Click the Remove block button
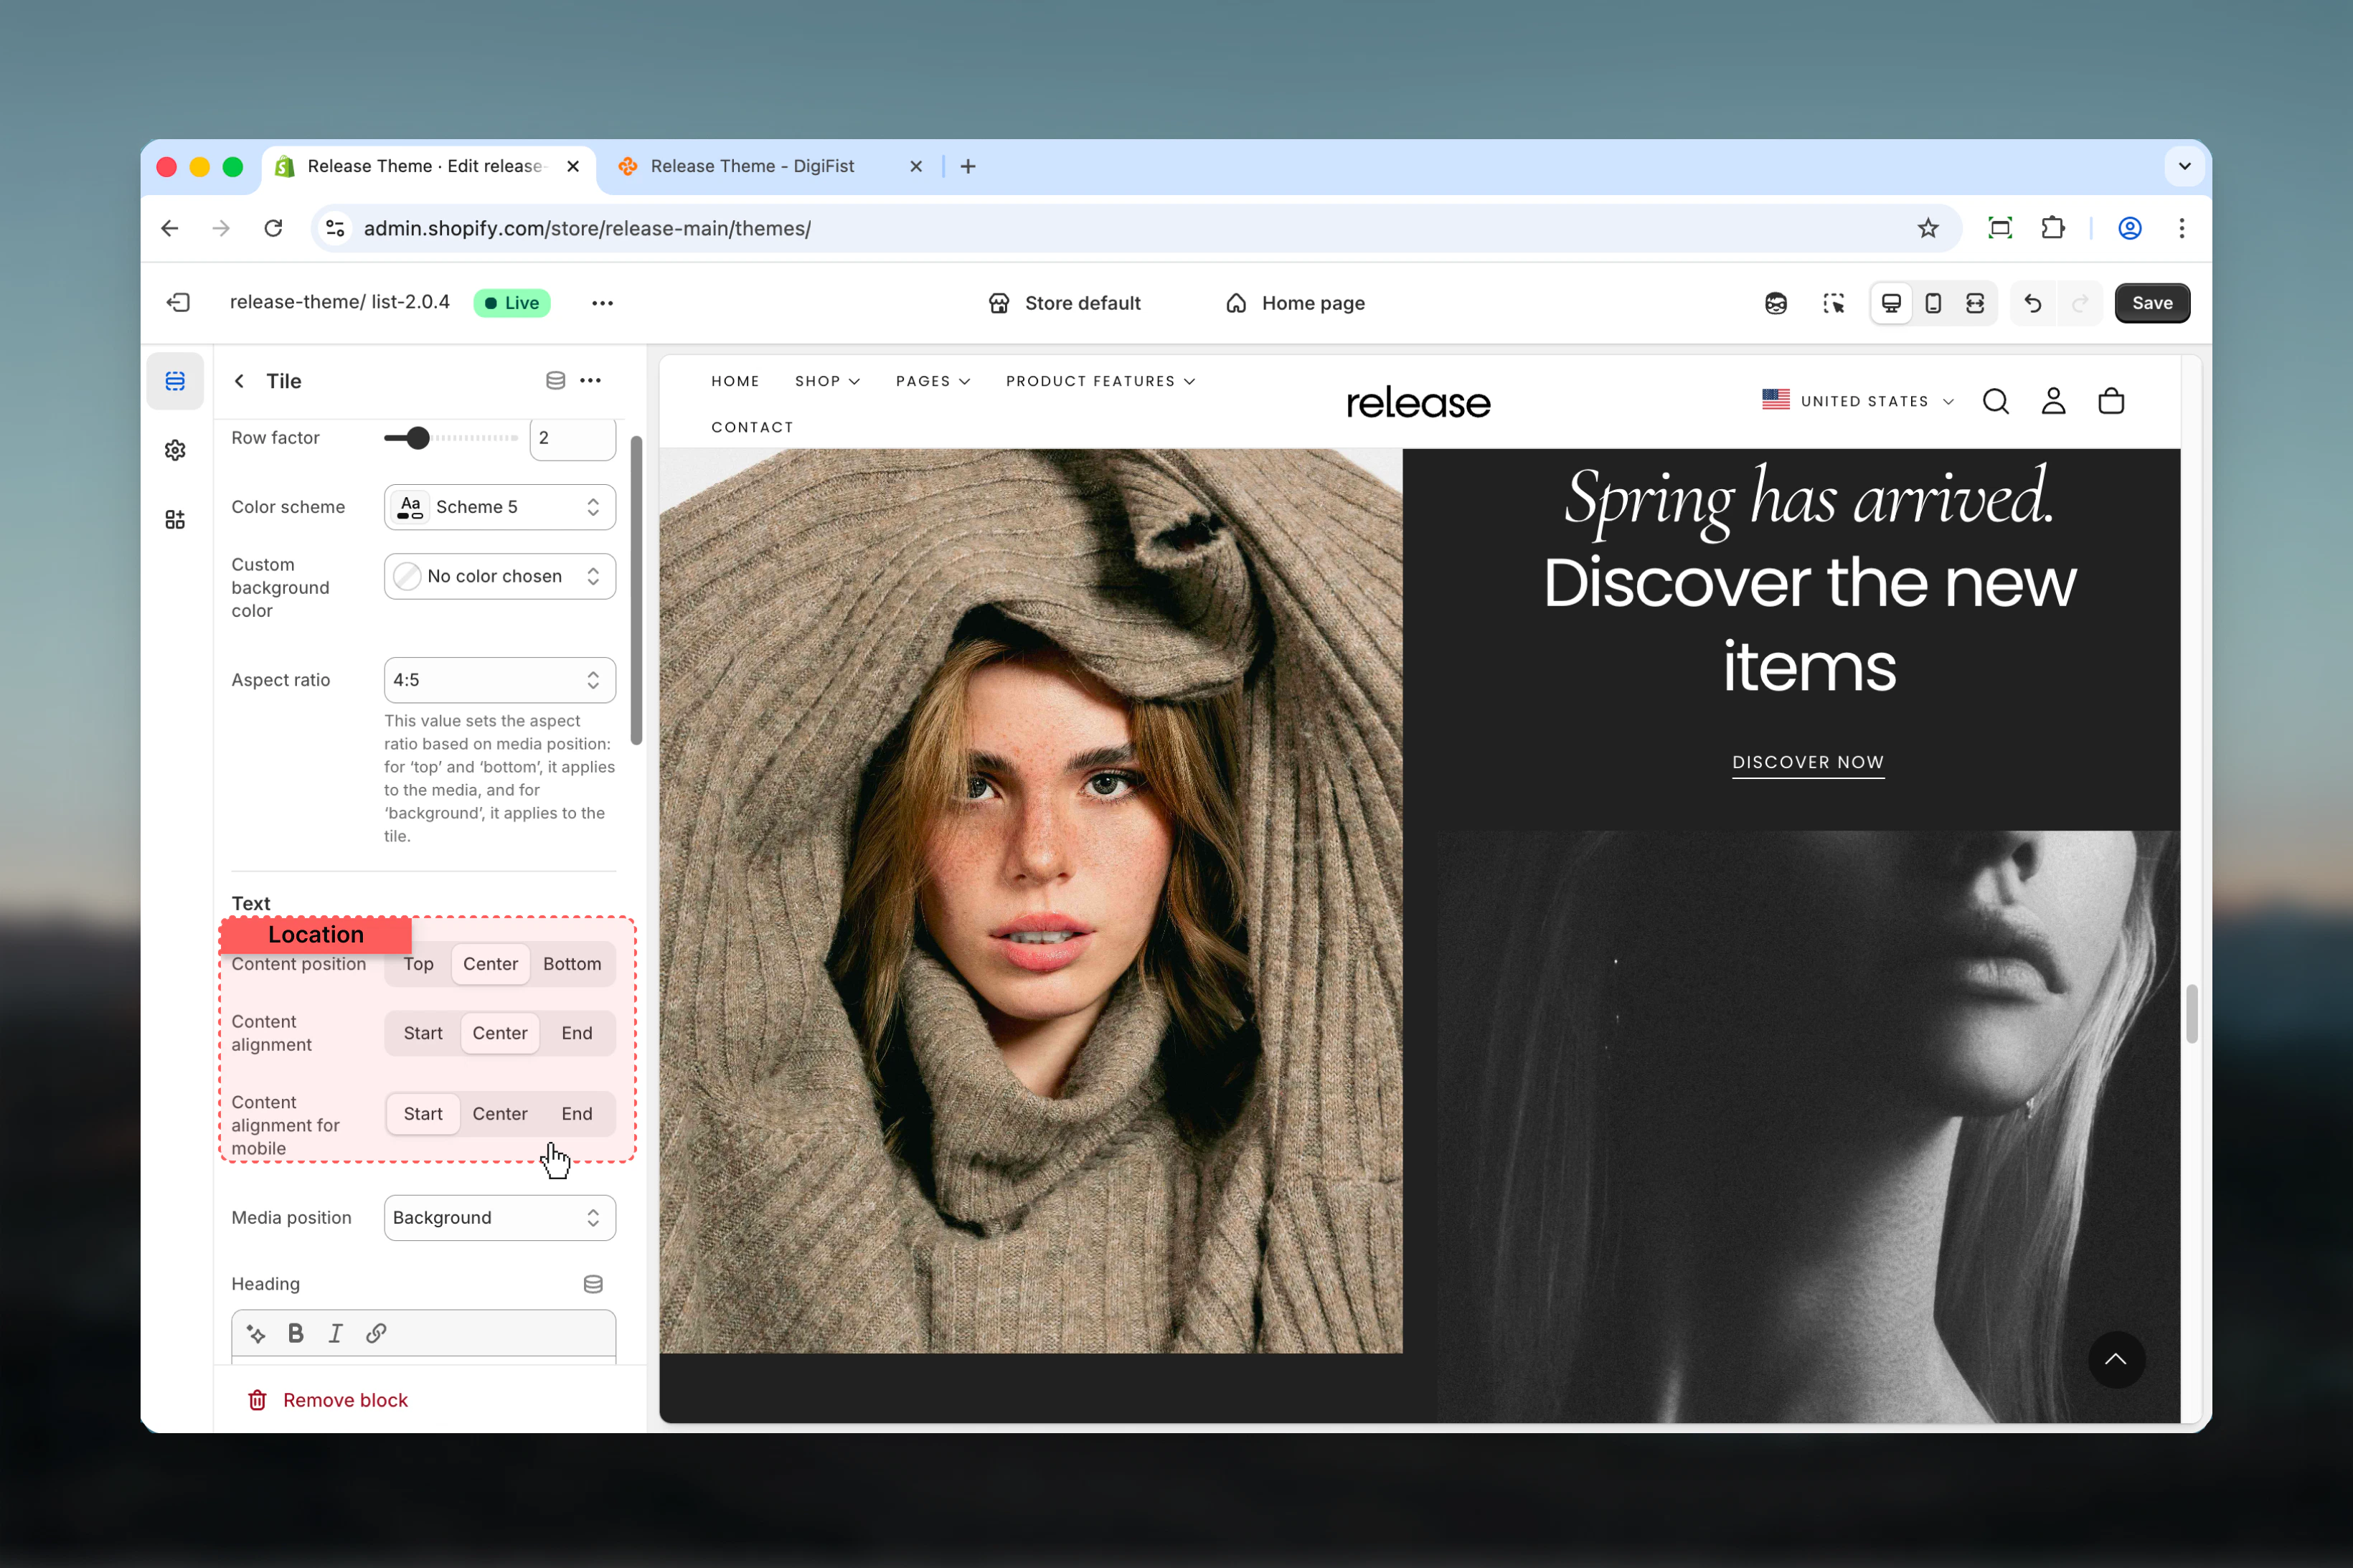The image size is (2353, 1568). pos(328,1400)
